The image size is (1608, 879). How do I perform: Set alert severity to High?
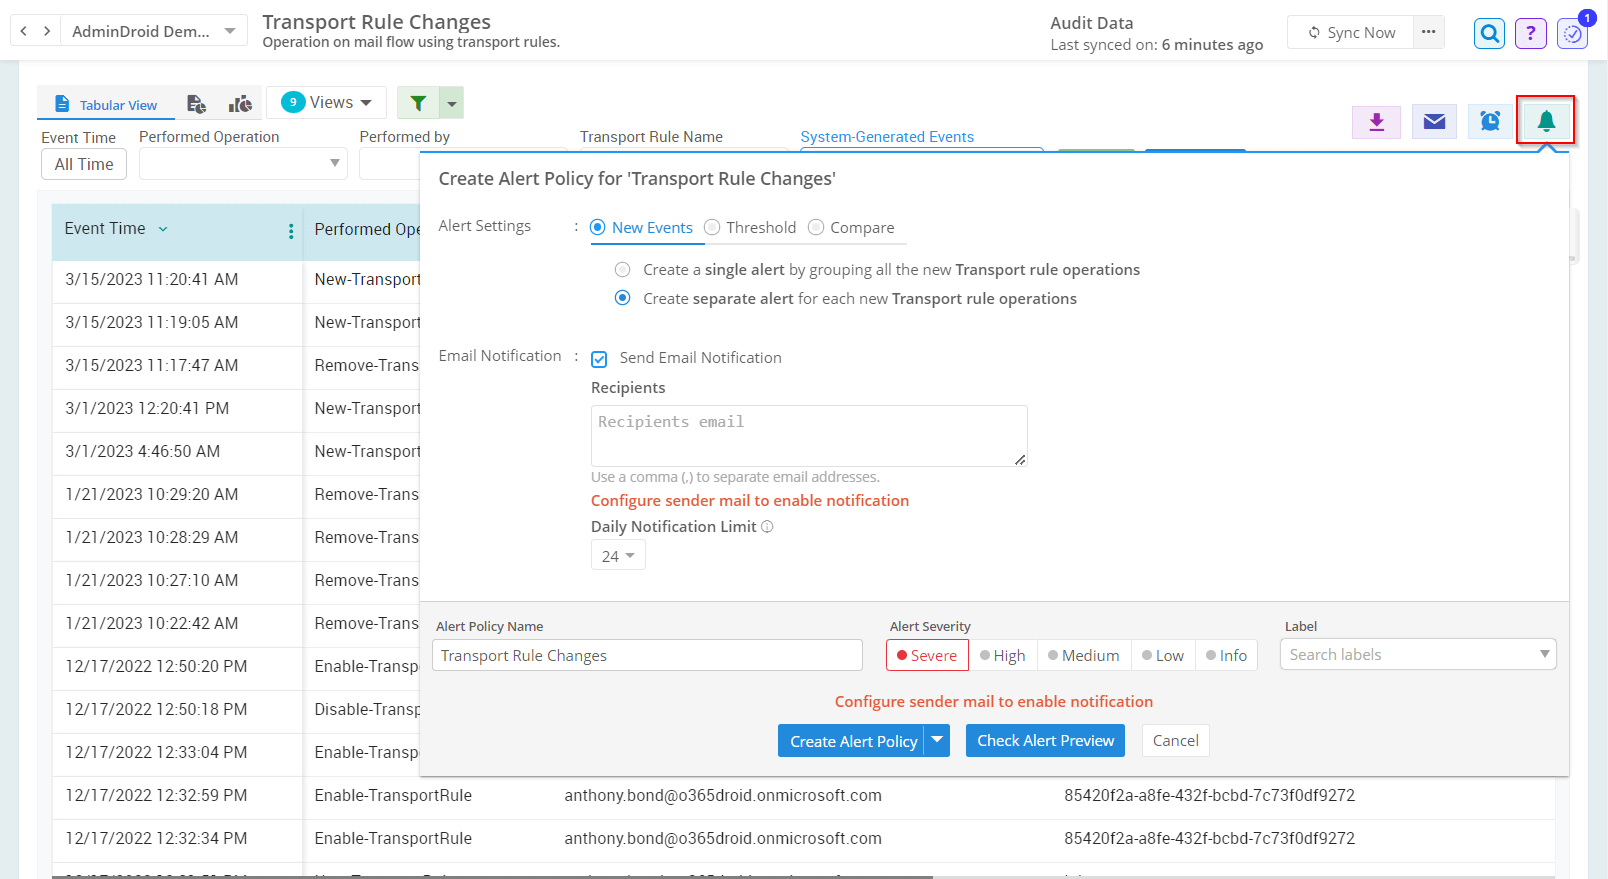1003,656
